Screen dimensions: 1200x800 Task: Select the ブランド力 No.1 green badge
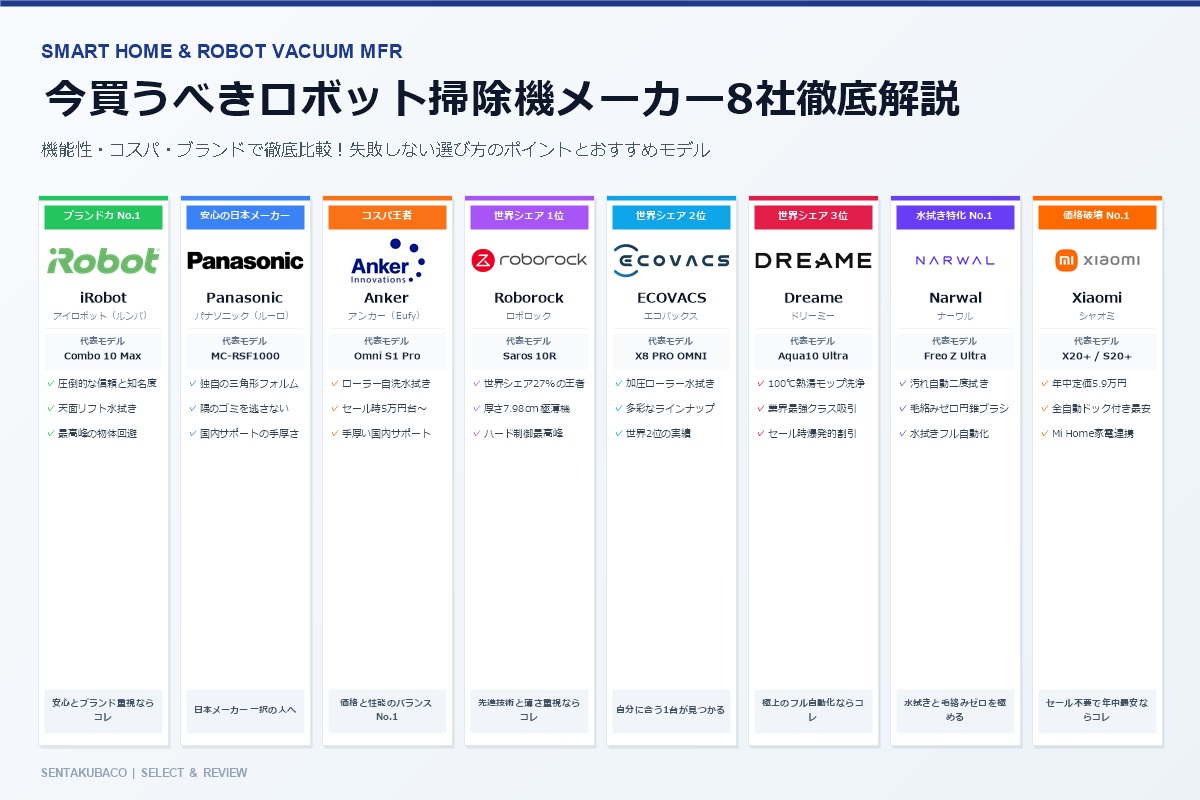103,216
